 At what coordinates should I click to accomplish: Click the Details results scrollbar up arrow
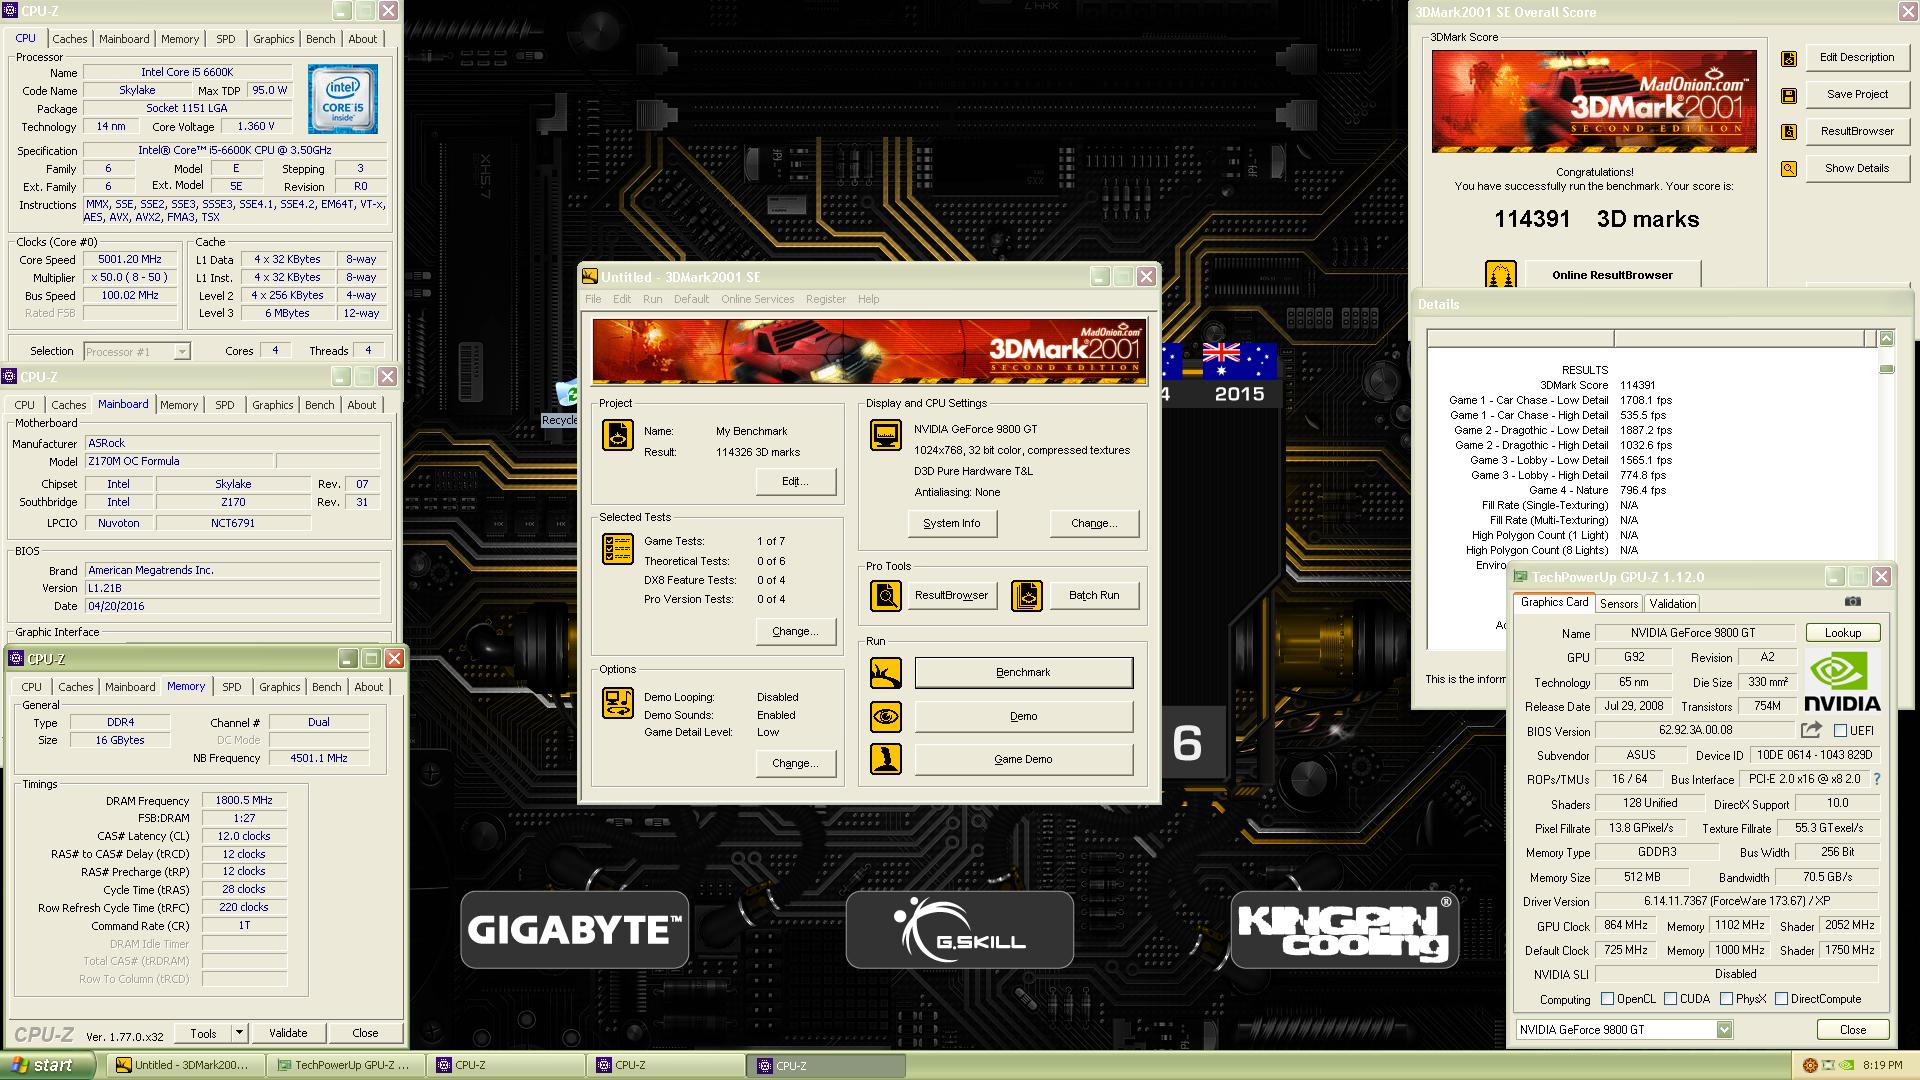[x=1886, y=338]
